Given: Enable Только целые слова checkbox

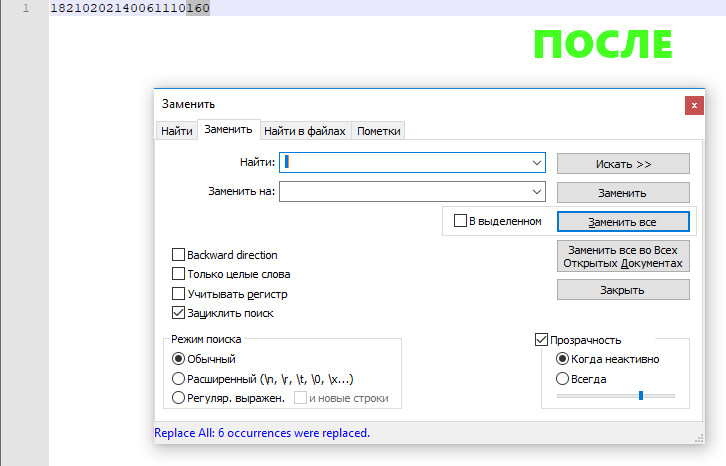Looking at the screenshot, I should click(x=179, y=274).
